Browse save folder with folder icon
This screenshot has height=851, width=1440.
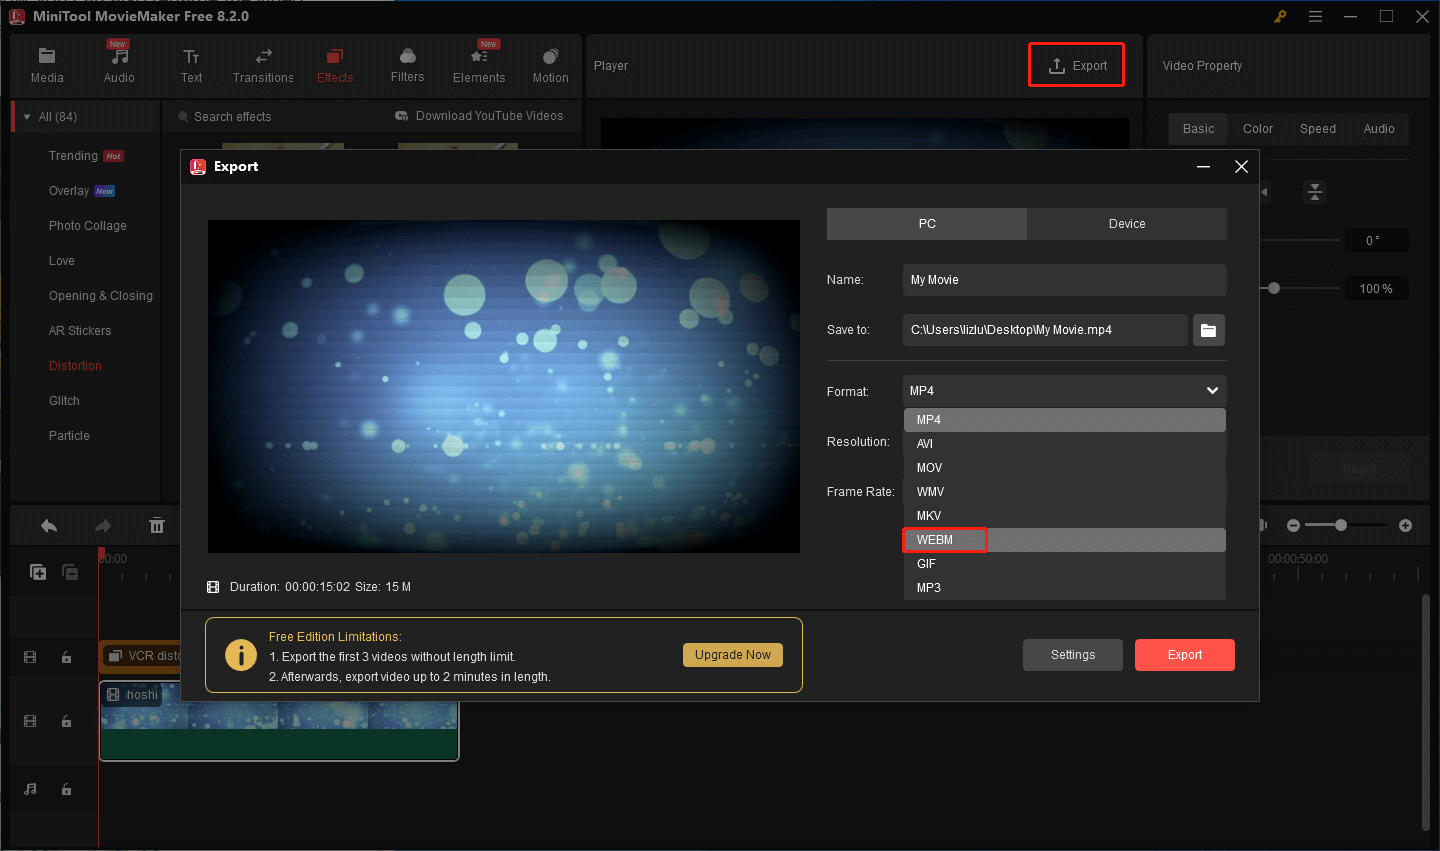click(1208, 330)
